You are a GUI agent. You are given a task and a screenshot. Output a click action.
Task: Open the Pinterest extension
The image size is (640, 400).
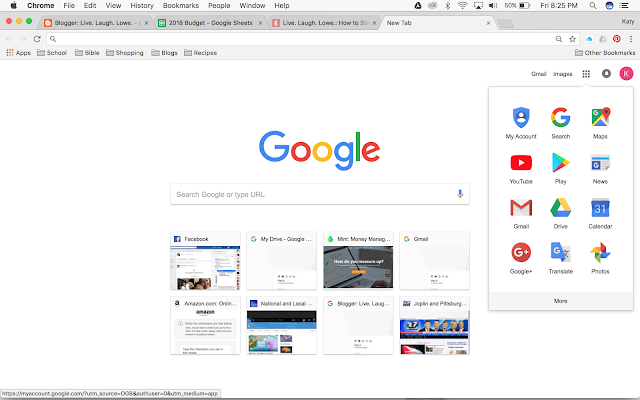(x=616, y=39)
